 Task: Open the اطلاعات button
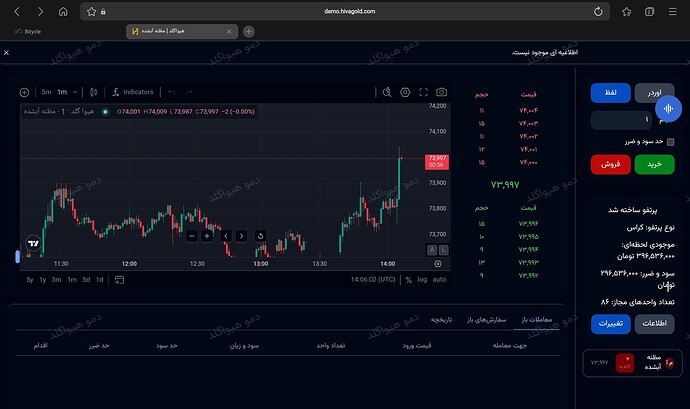654,324
